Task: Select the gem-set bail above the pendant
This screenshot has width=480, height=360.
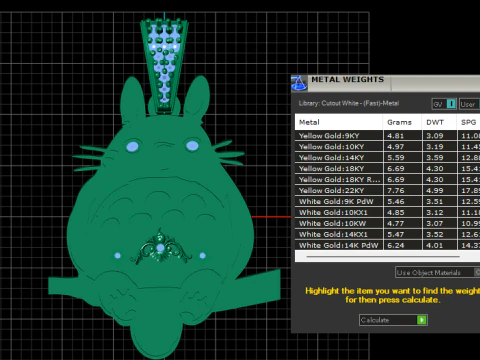Action: pos(164,66)
